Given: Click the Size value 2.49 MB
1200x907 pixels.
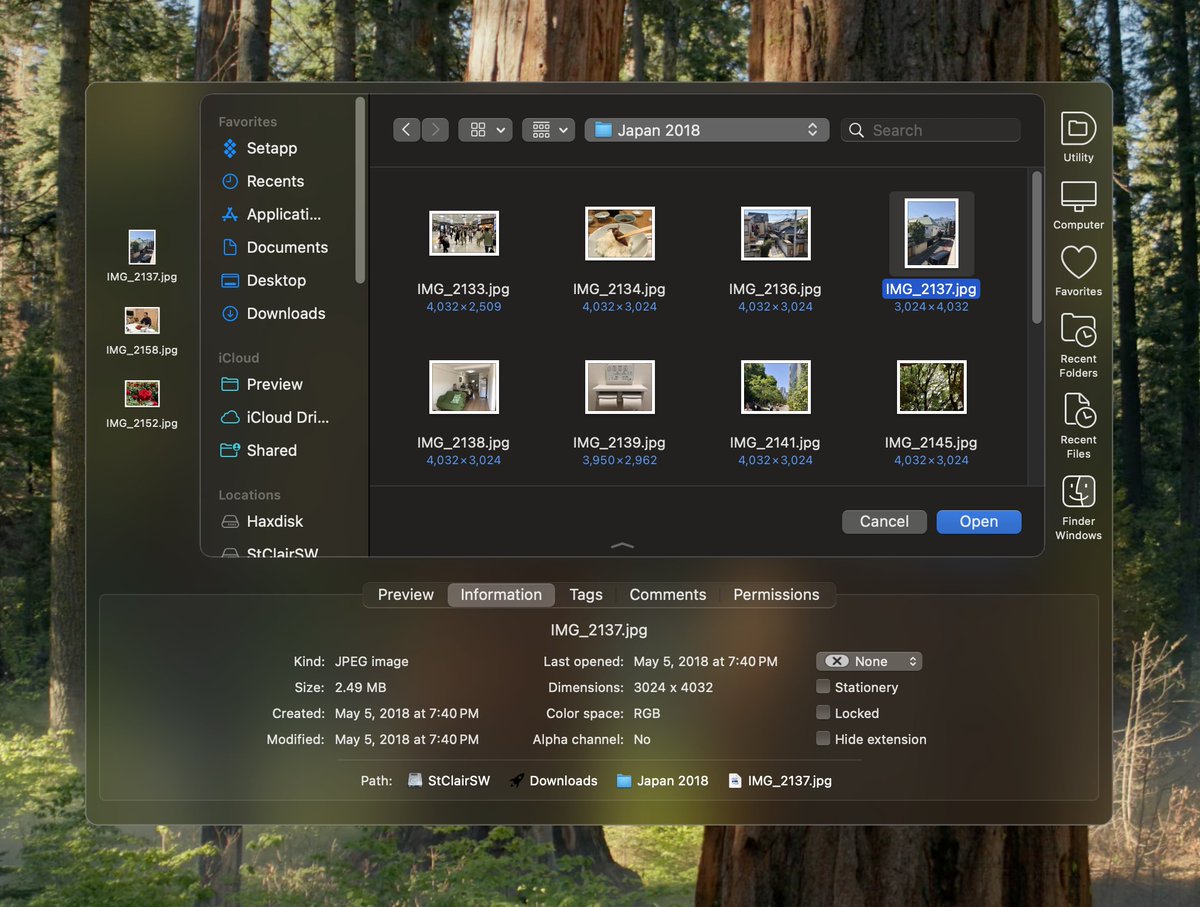Looking at the screenshot, I should pos(361,687).
